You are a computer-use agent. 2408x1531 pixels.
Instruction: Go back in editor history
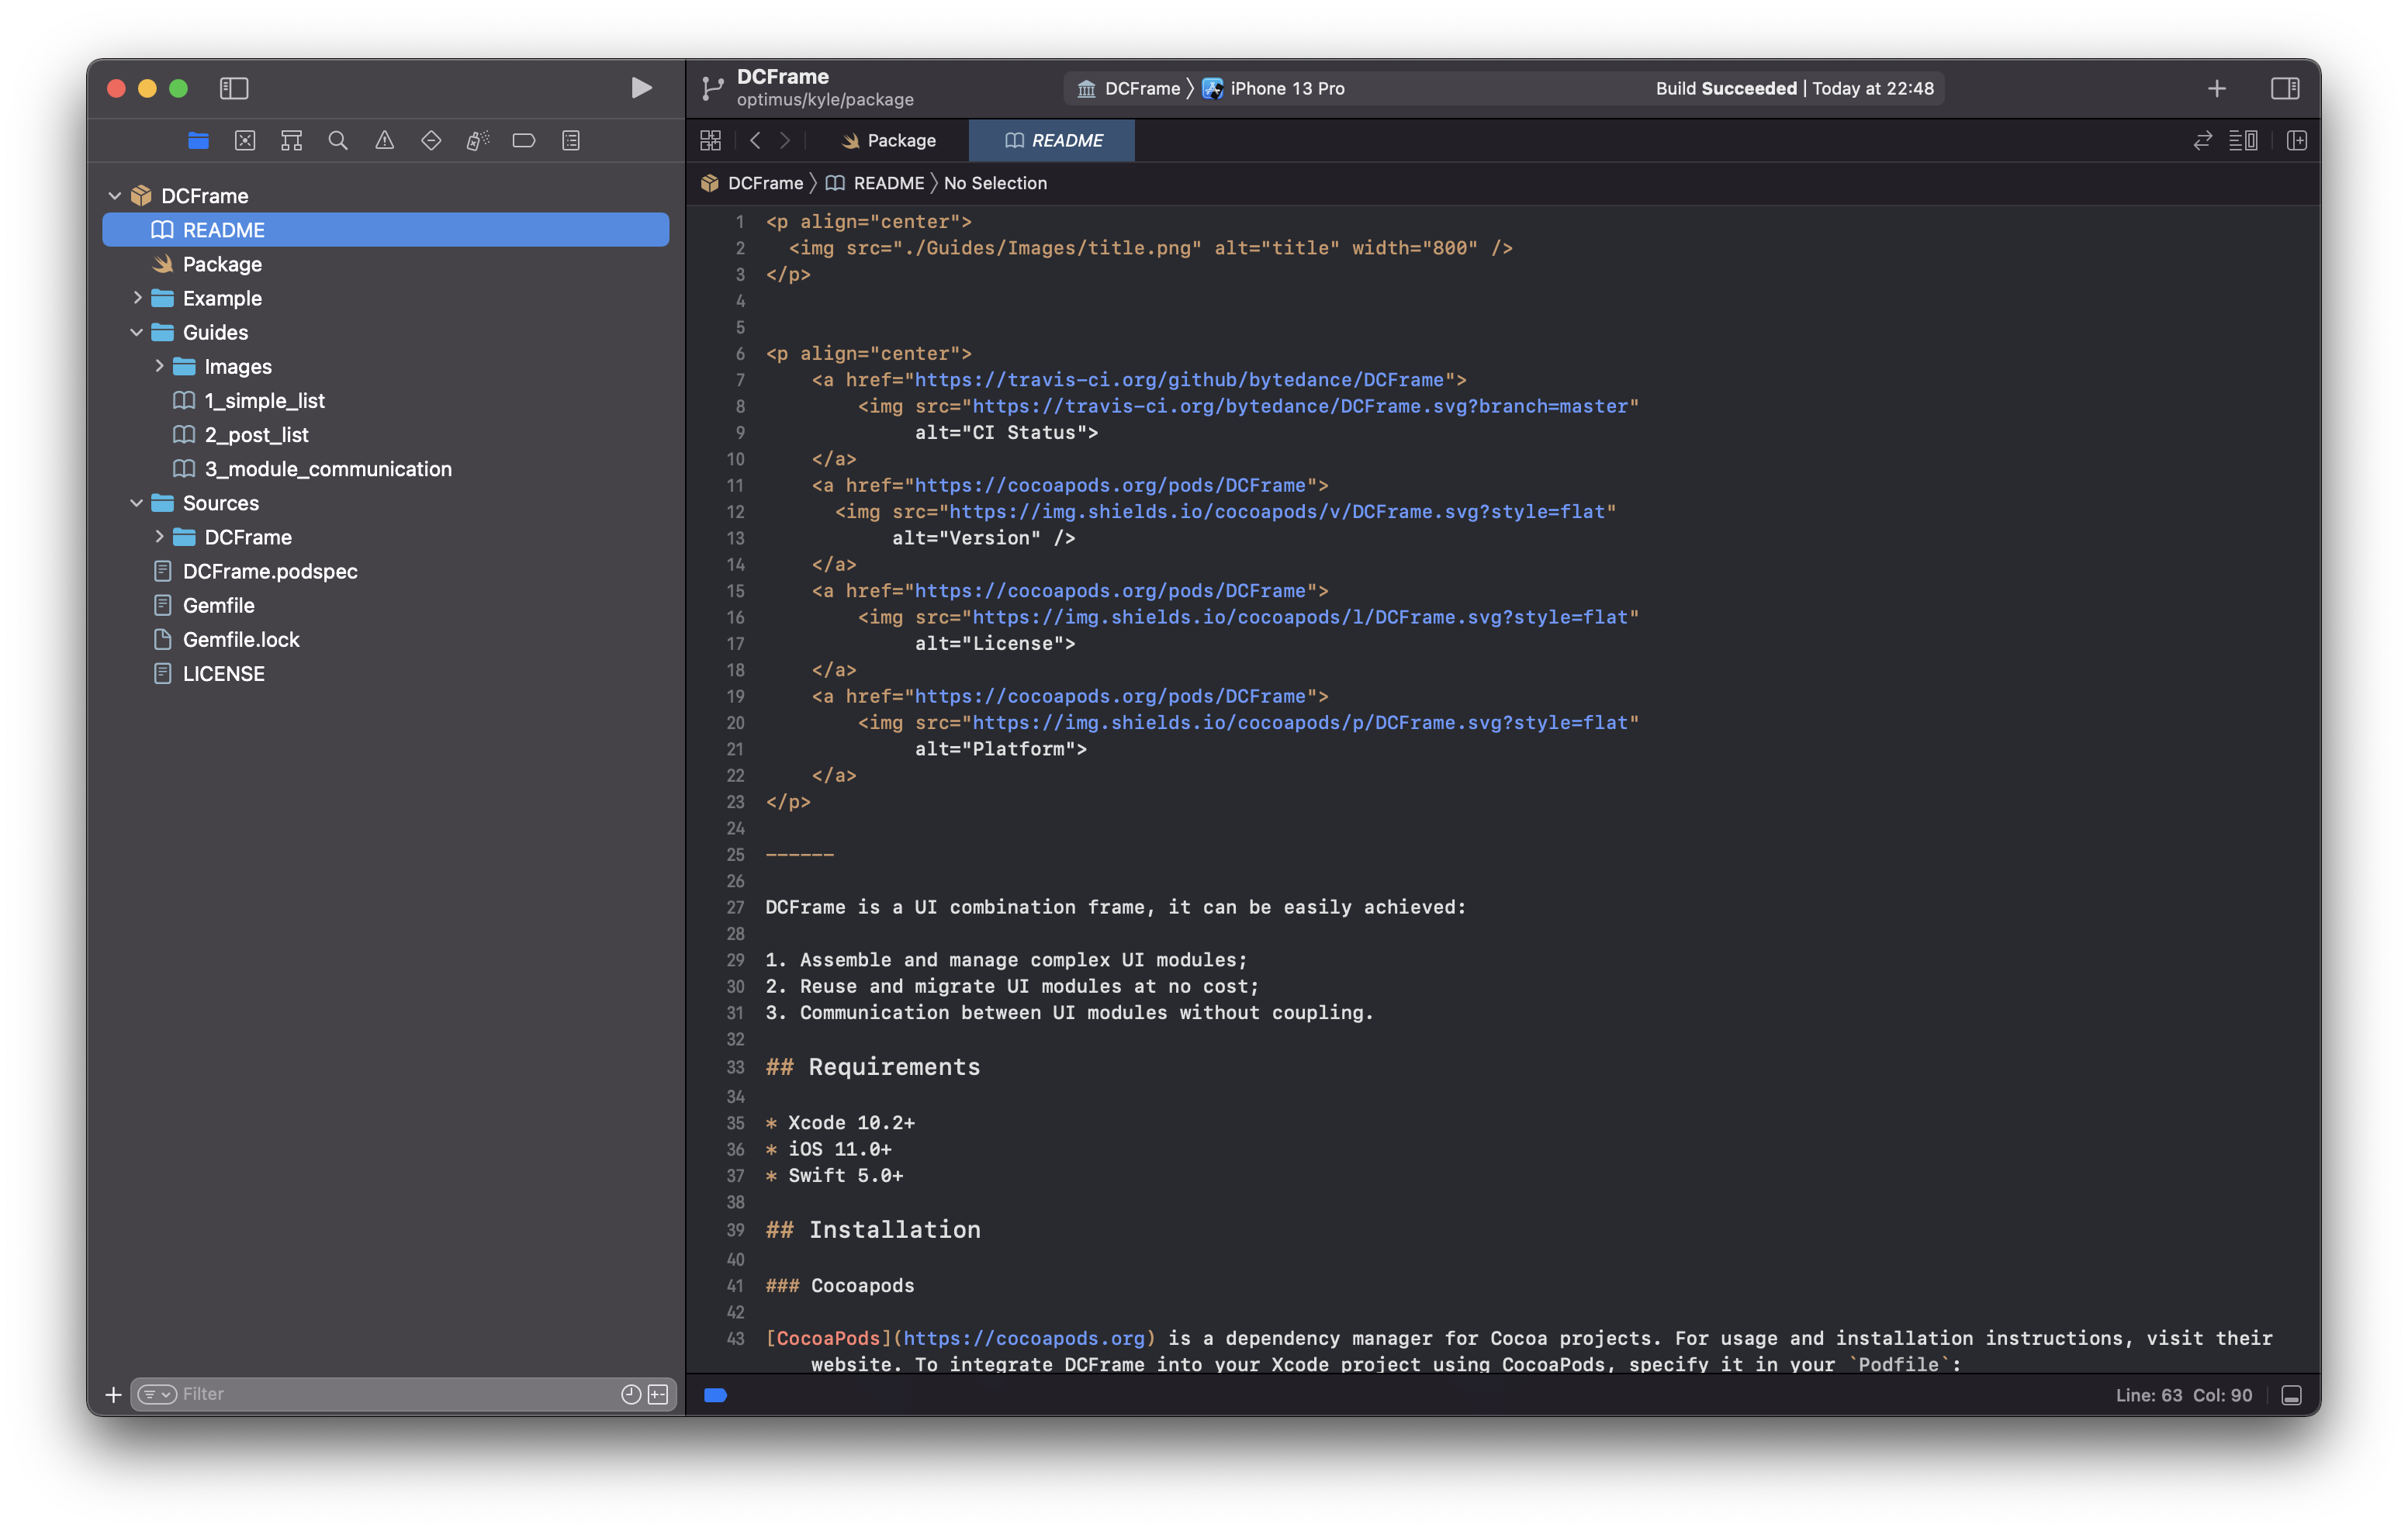click(756, 140)
